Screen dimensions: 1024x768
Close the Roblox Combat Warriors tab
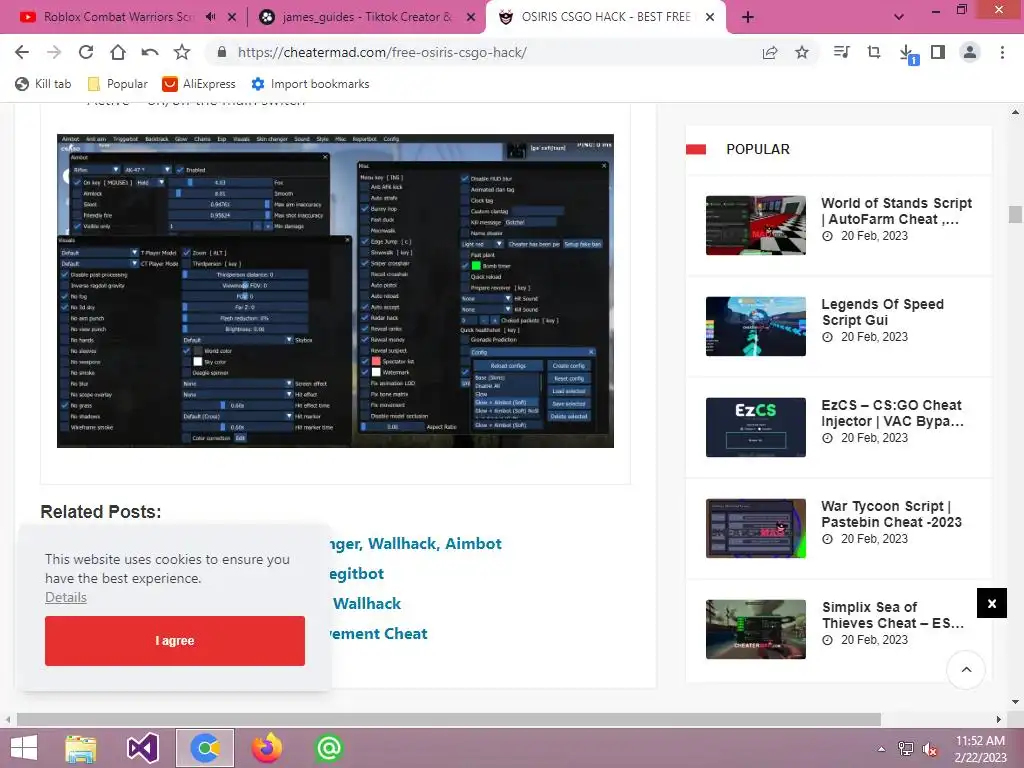231,17
